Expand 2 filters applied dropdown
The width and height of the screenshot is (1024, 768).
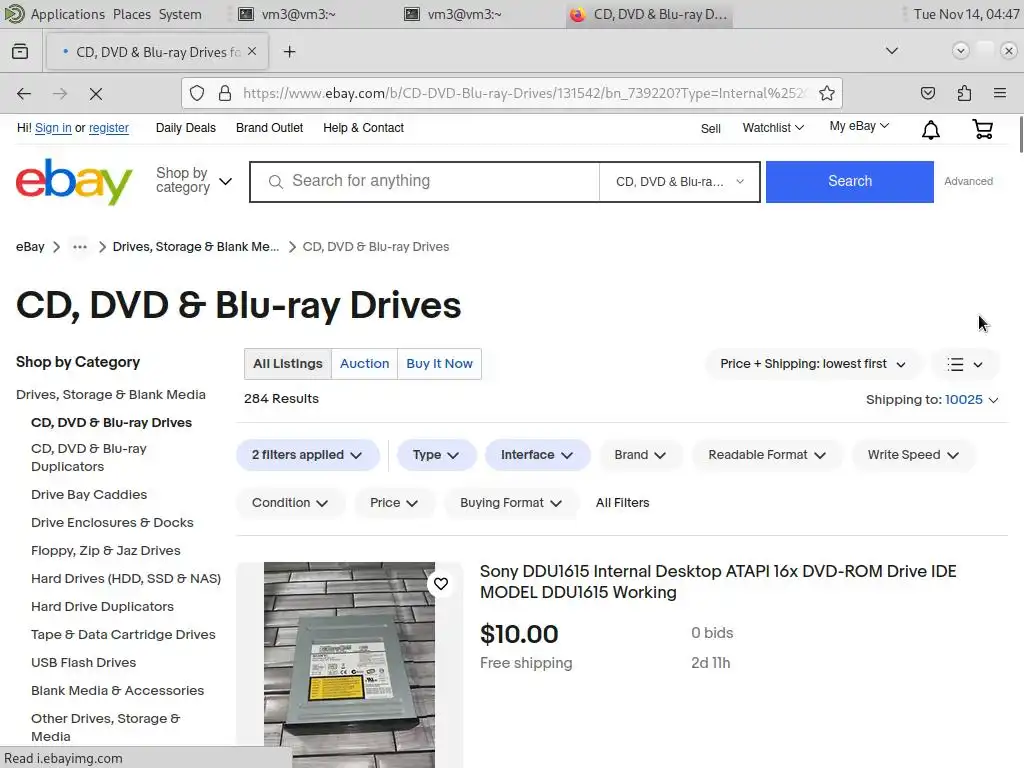click(x=307, y=455)
